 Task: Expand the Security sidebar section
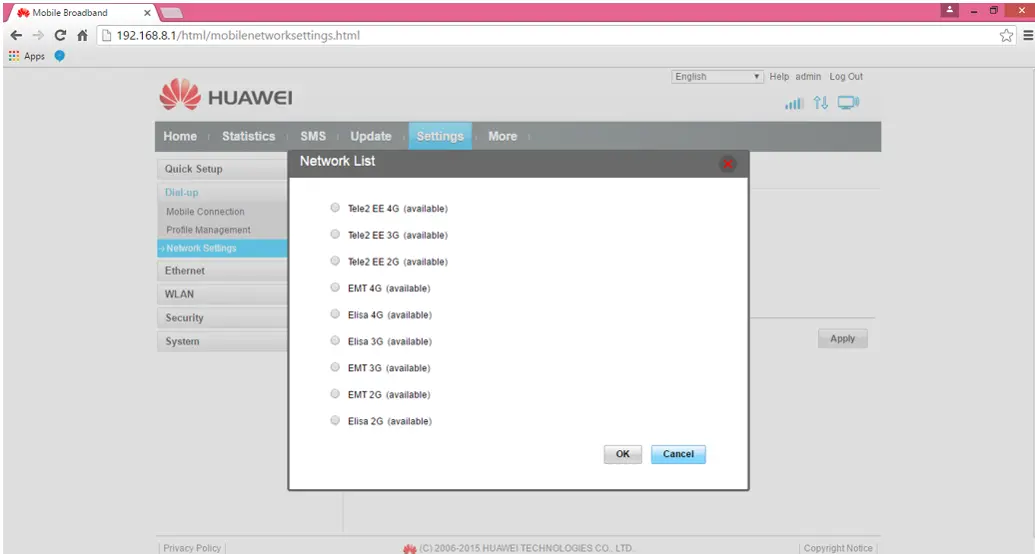(x=222, y=318)
